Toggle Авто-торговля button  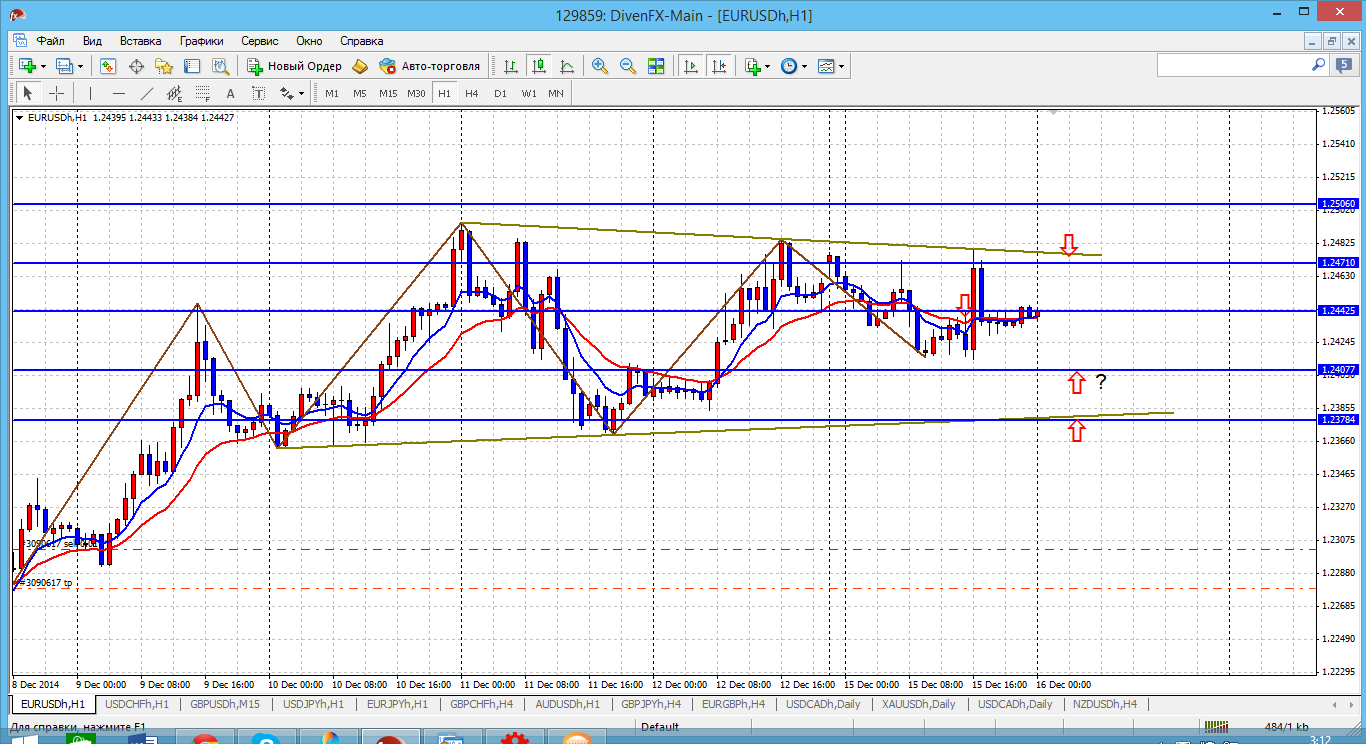pyautogui.click(x=430, y=66)
